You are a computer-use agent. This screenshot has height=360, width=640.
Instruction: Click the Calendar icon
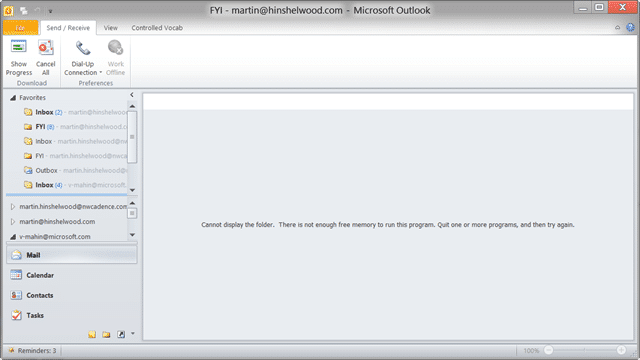[16, 275]
